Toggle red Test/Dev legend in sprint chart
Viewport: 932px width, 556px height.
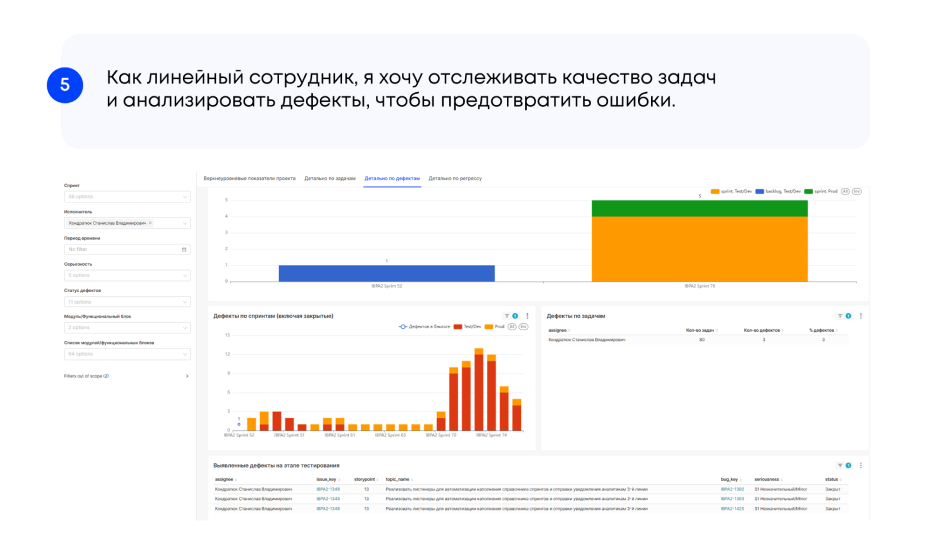click(x=467, y=326)
